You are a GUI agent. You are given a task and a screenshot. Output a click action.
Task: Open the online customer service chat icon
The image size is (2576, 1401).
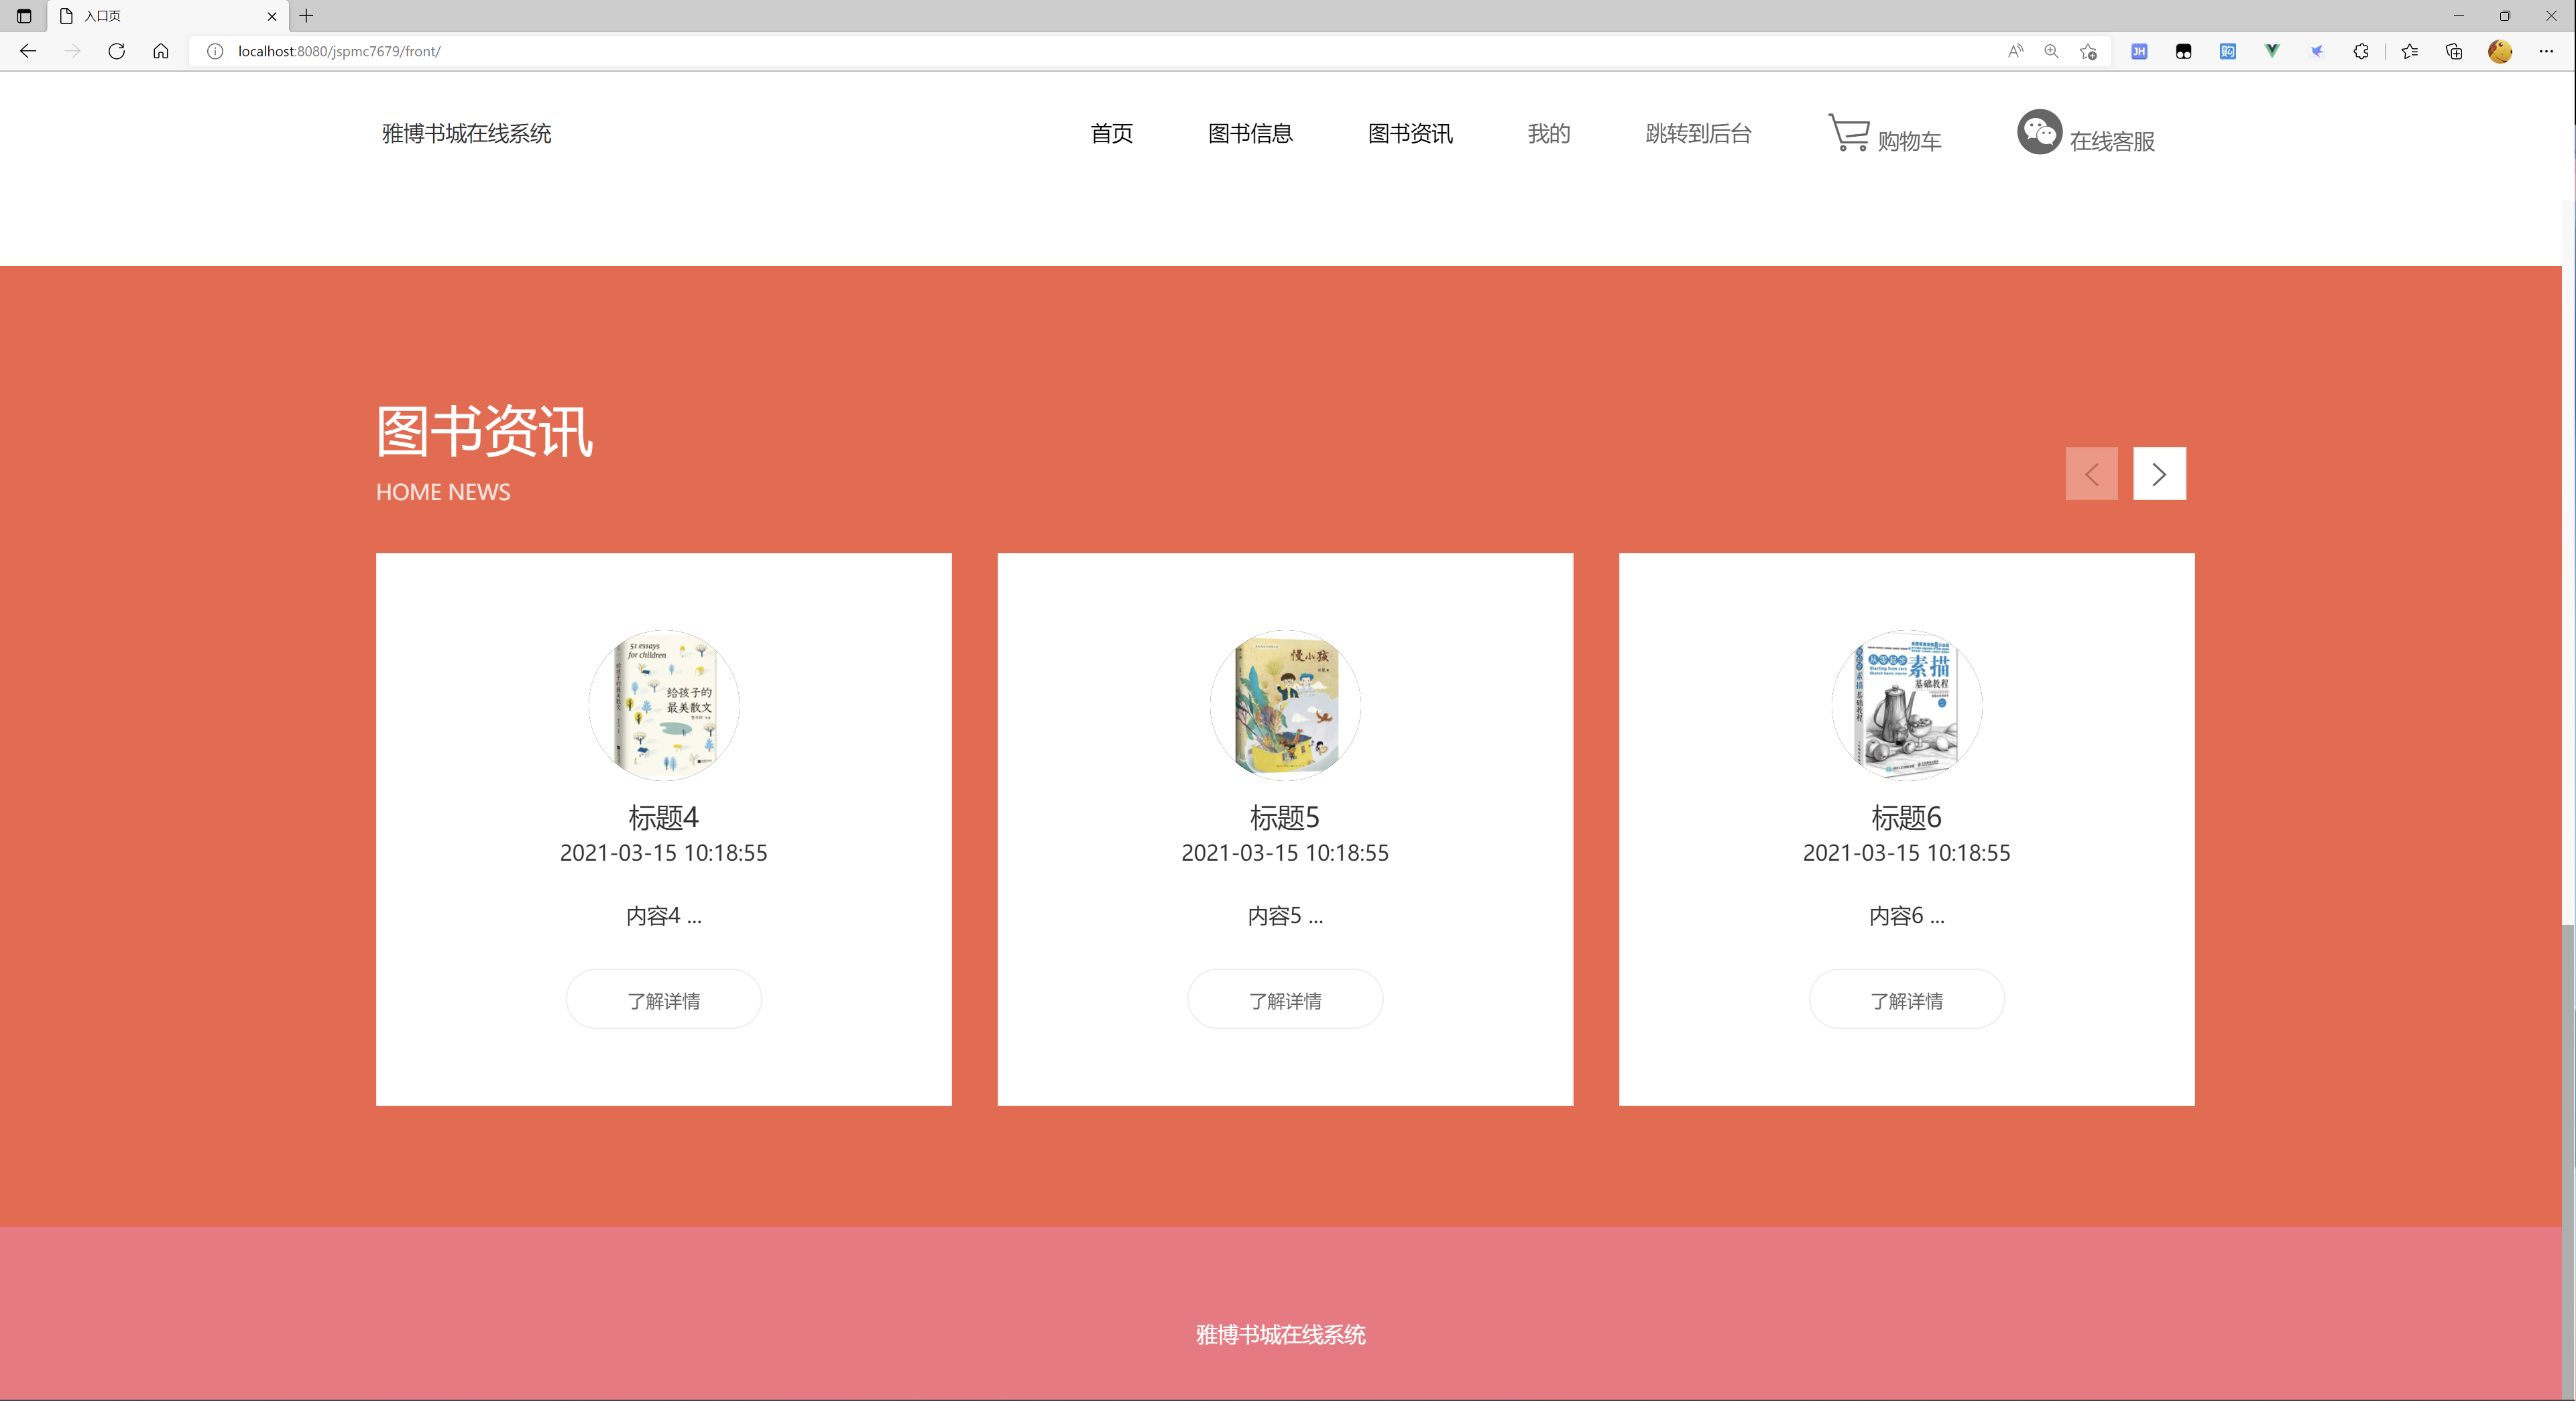tap(2039, 132)
